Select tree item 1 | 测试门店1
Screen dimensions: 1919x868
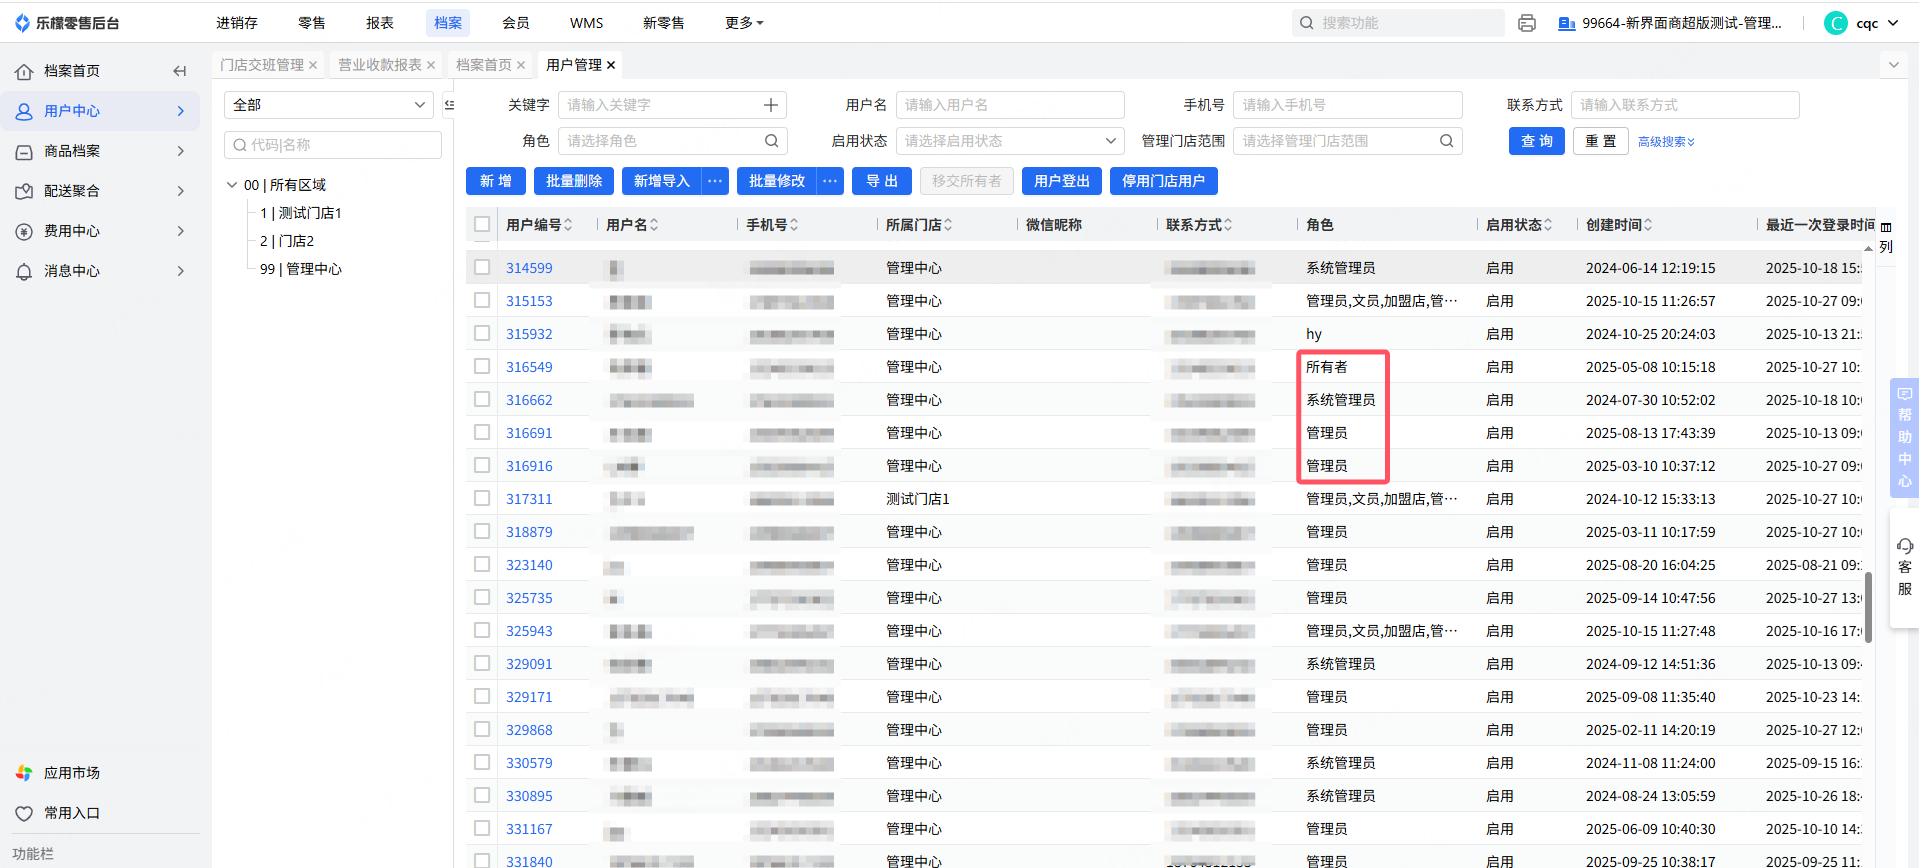[301, 213]
